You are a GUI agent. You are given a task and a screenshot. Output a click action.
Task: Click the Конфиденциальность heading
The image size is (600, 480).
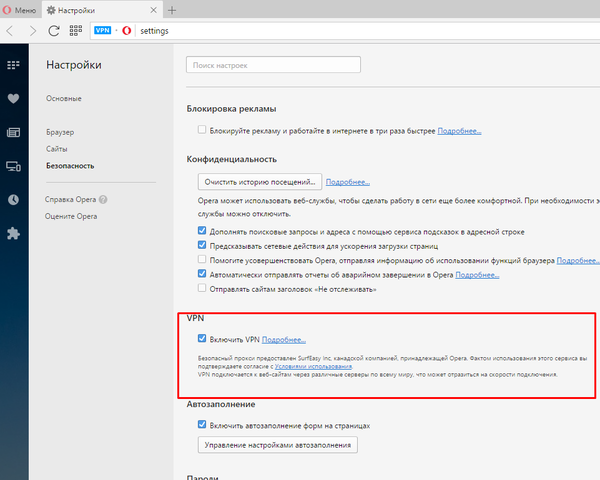tap(232, 159)
